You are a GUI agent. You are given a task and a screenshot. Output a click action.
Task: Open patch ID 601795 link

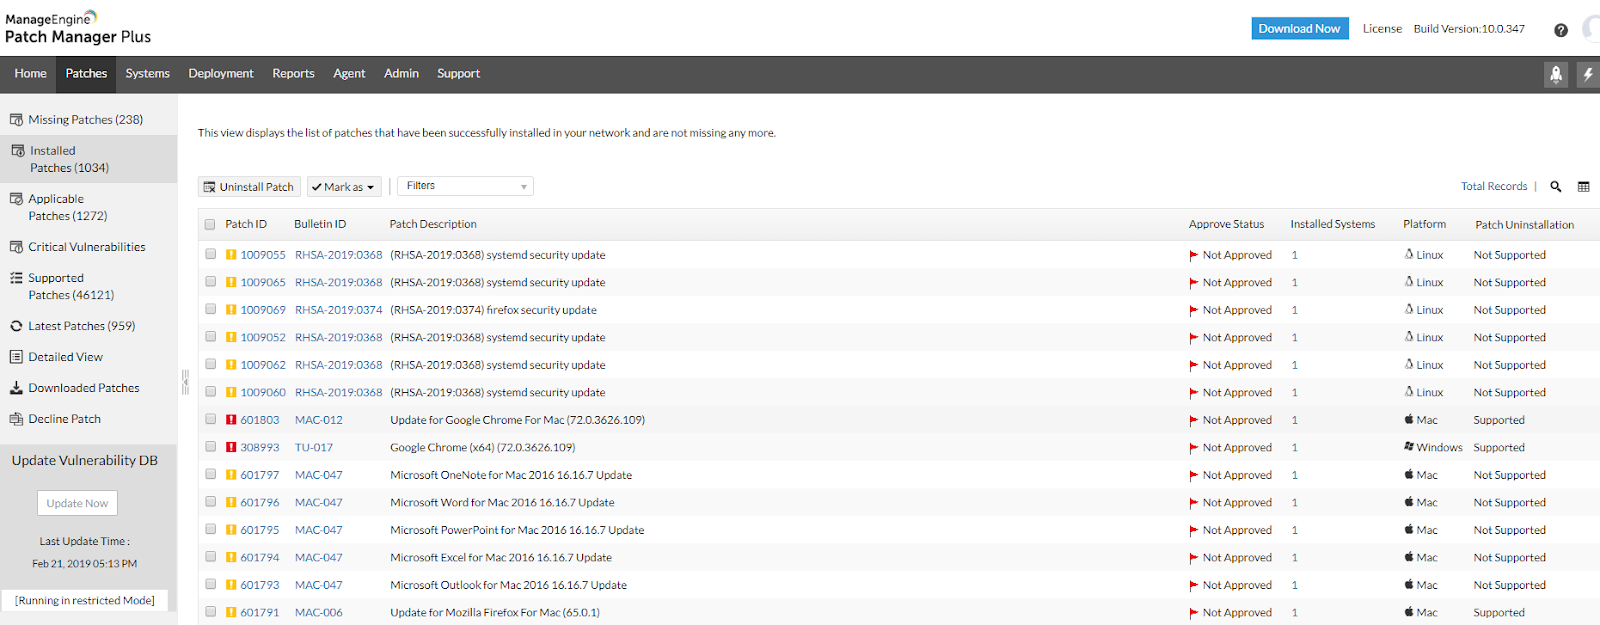click(x=260, y=530)
